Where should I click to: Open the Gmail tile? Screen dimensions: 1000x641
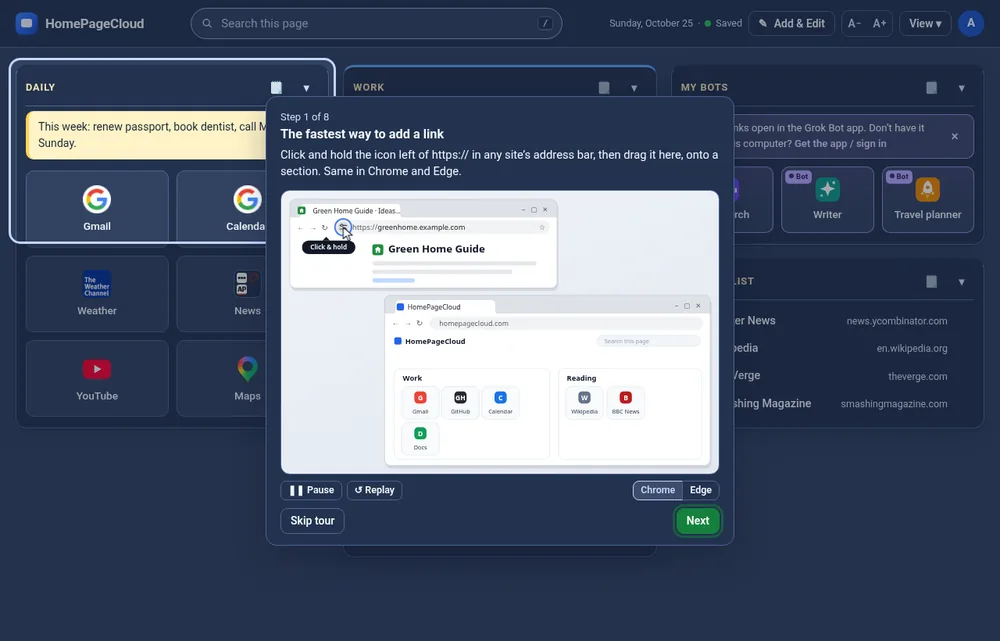(x=97, y=208)
